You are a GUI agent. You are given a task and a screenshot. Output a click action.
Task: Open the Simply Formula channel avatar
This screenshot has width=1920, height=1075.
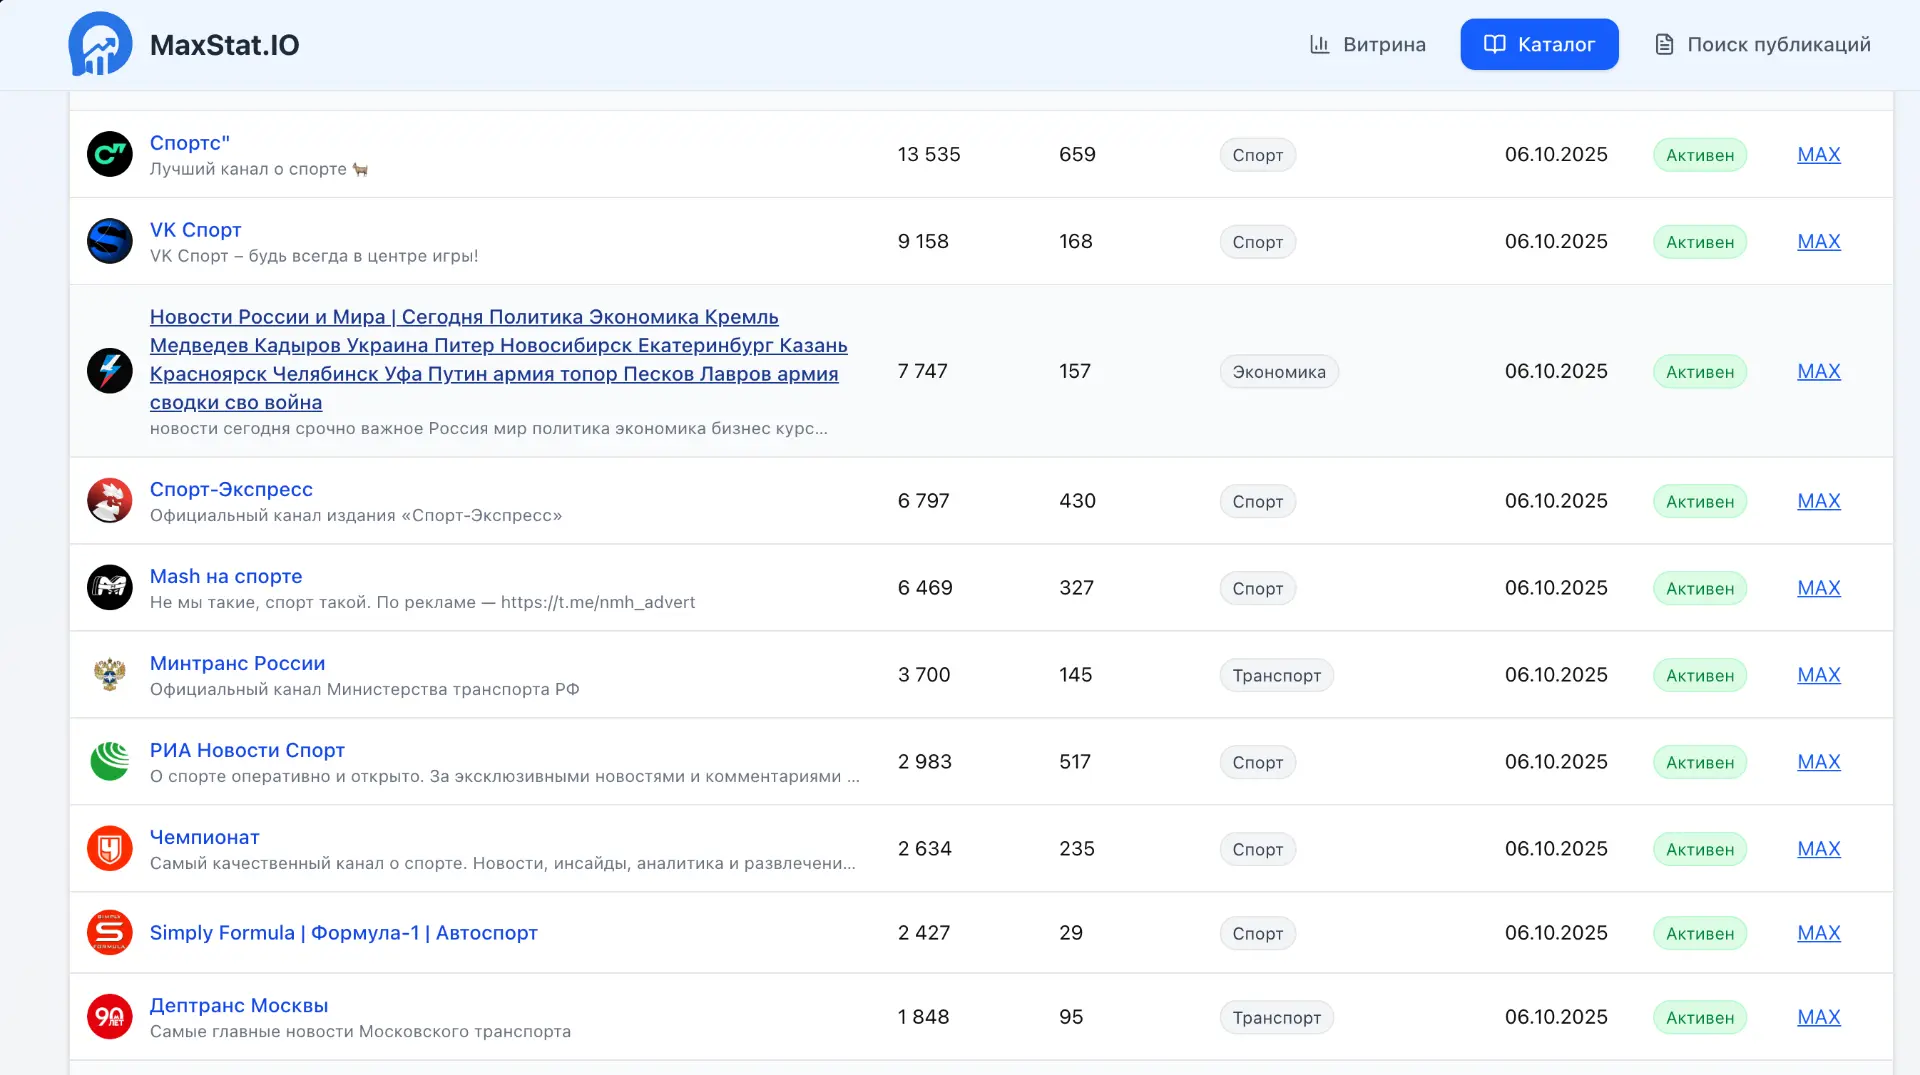(110, 933)
